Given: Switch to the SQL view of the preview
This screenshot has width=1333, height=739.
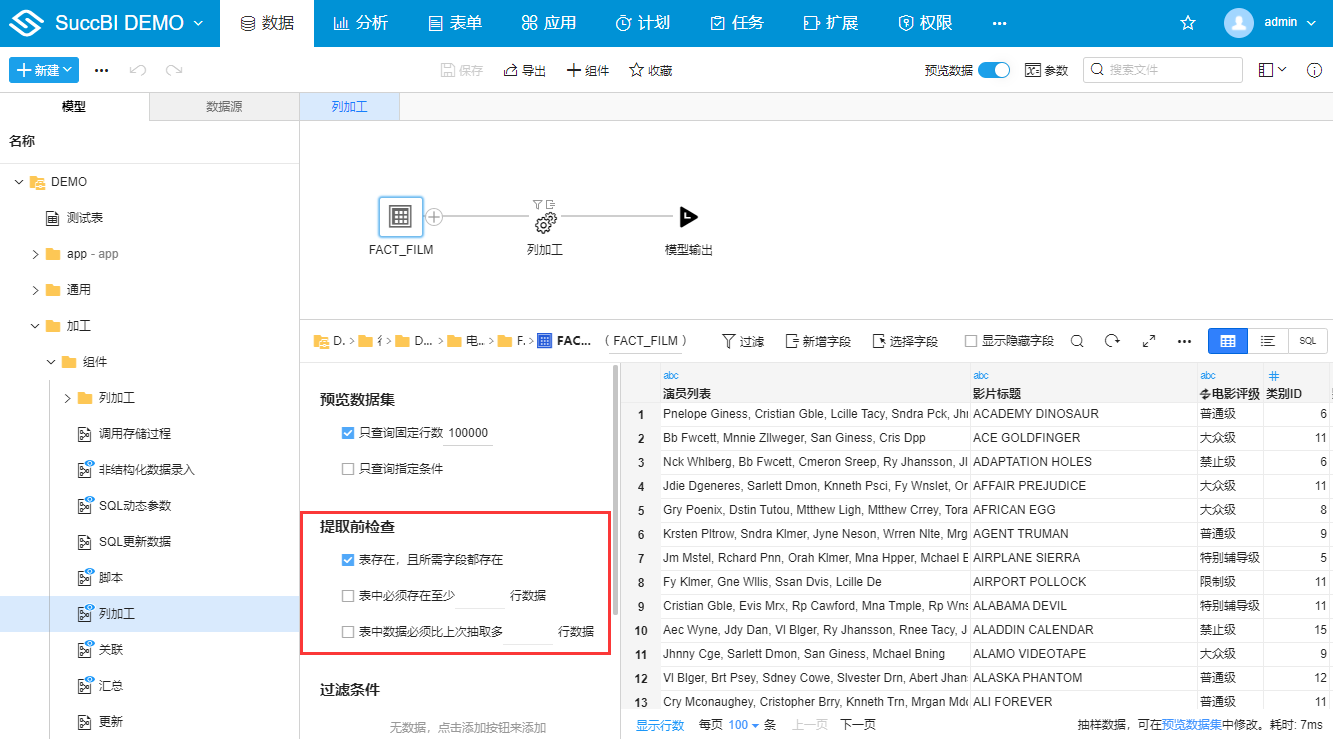Looking at the screenshot, I should click(x=1306, y=340).
